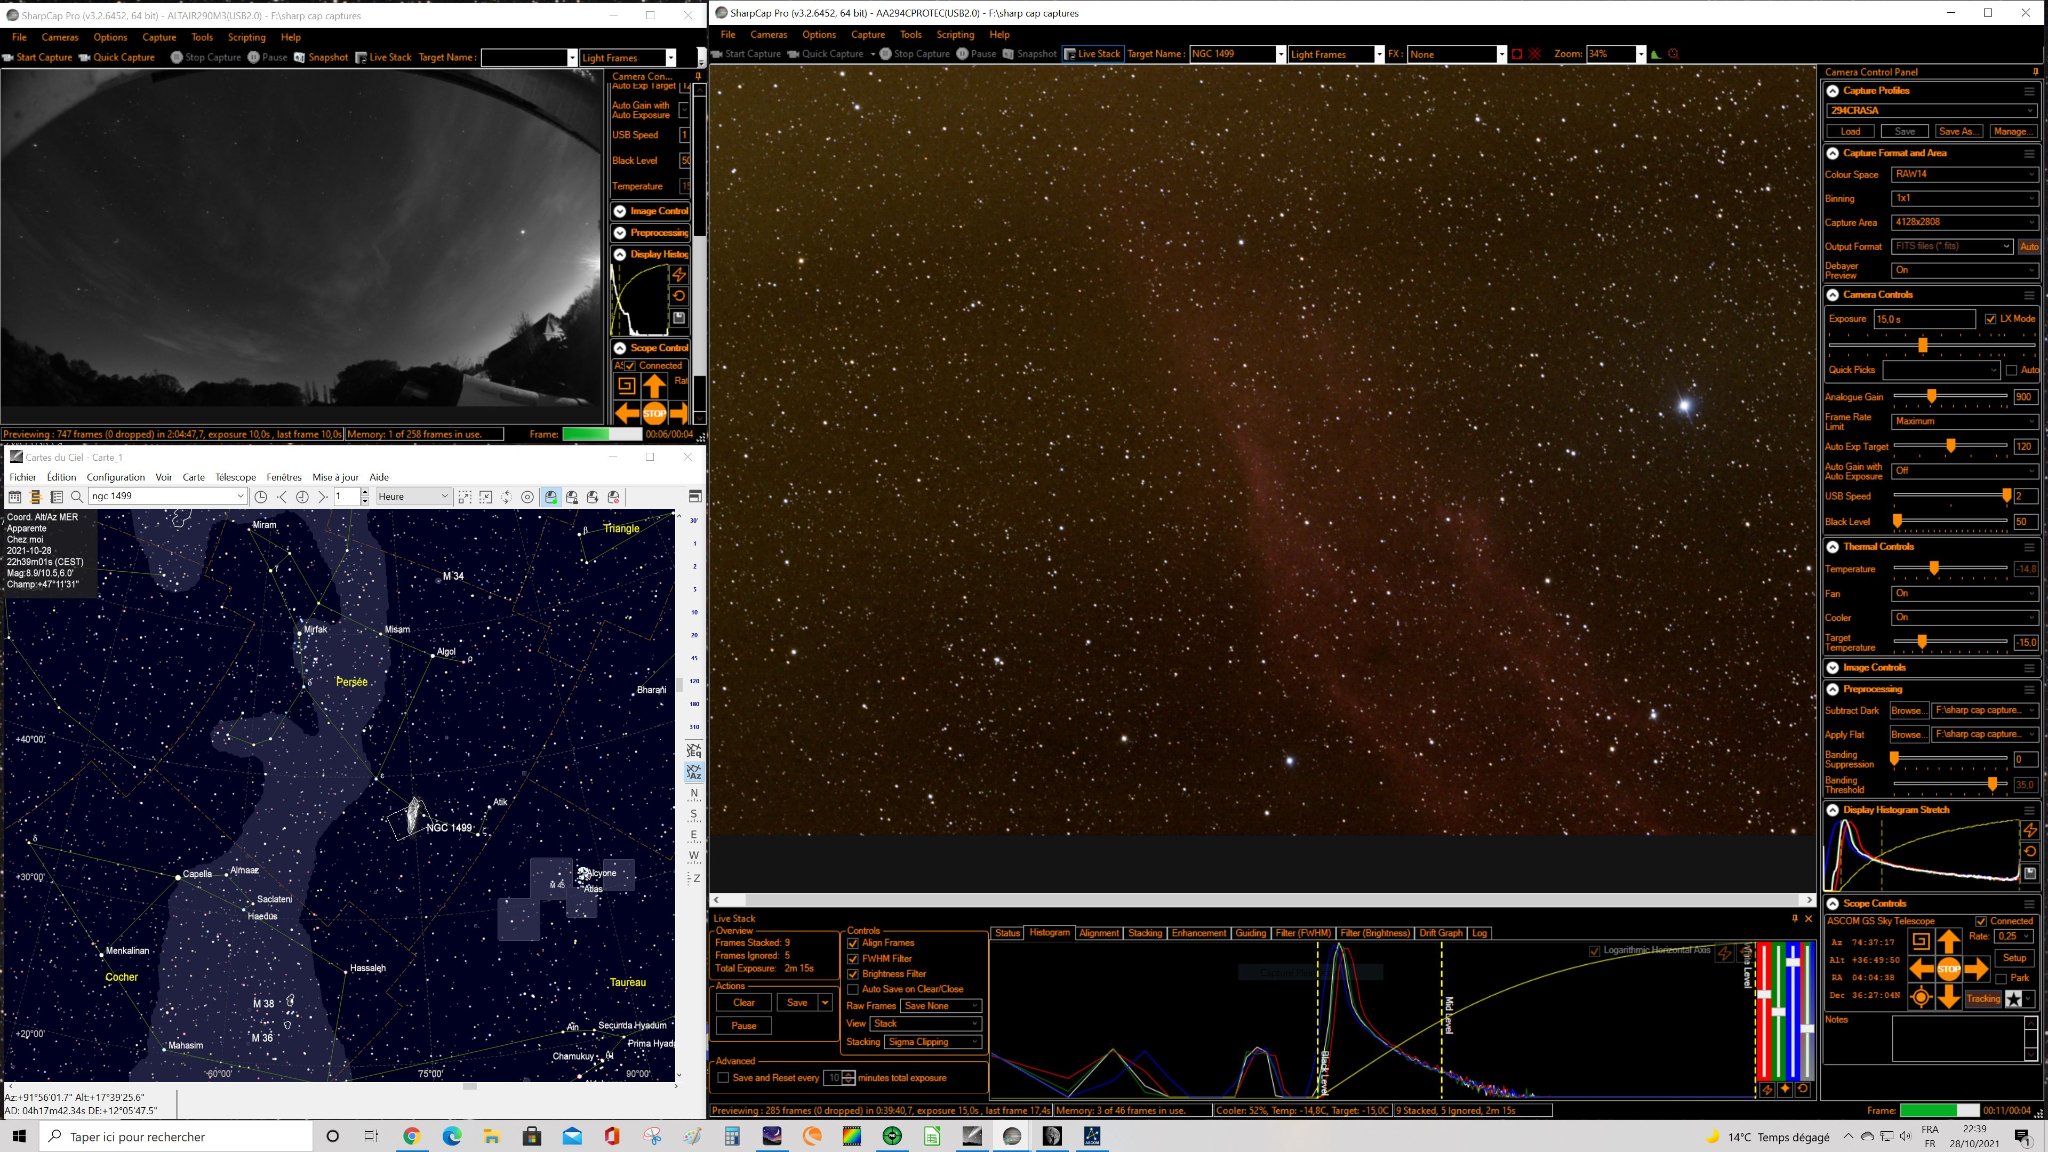Open Chrome from the taskbar
The height and width of the screenshot is (1152, 2048).
pos(411,1136)
